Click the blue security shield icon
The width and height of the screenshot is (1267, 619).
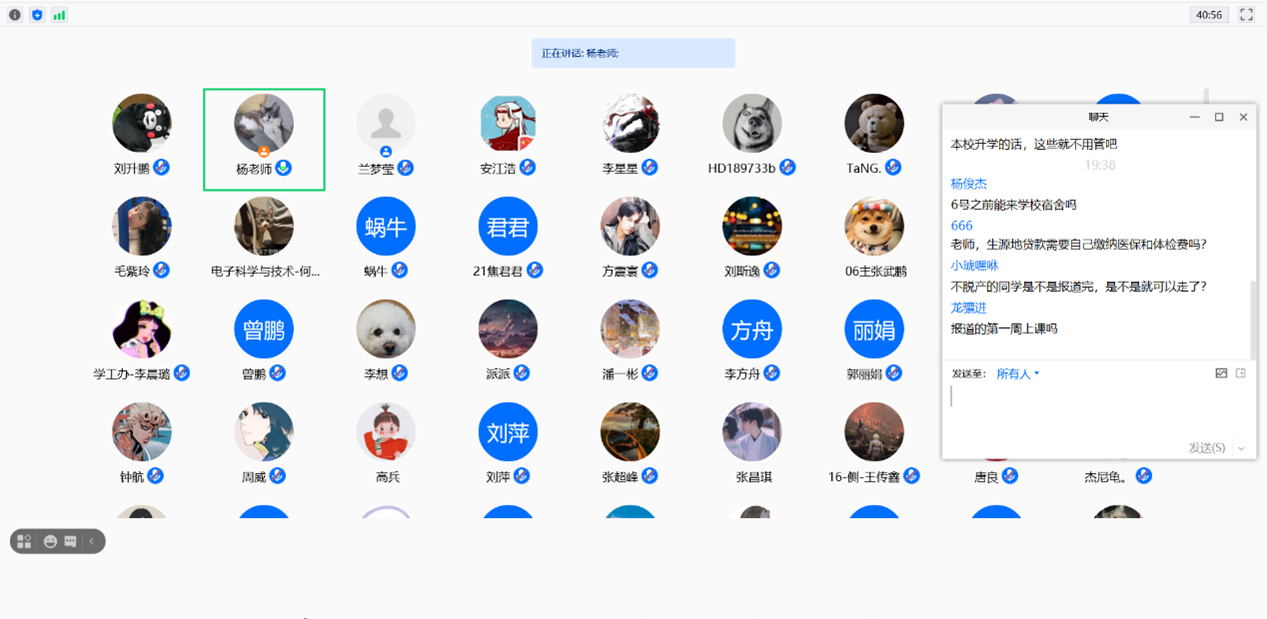[x=37, y=15]
